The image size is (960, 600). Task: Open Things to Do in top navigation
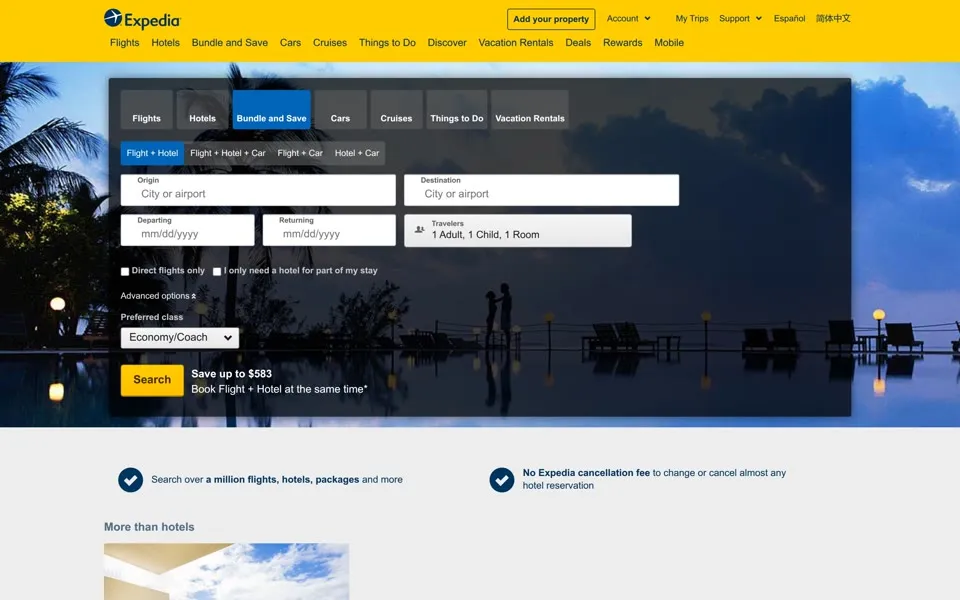[387, 43]
